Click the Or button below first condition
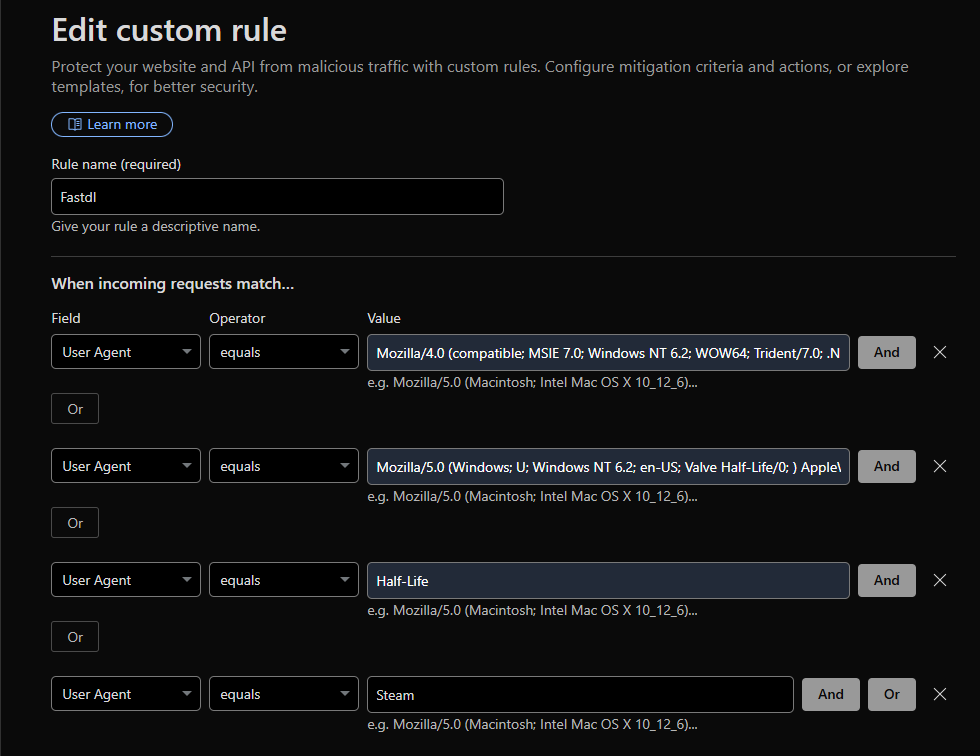980x756 pixels. tap(75, 409)
